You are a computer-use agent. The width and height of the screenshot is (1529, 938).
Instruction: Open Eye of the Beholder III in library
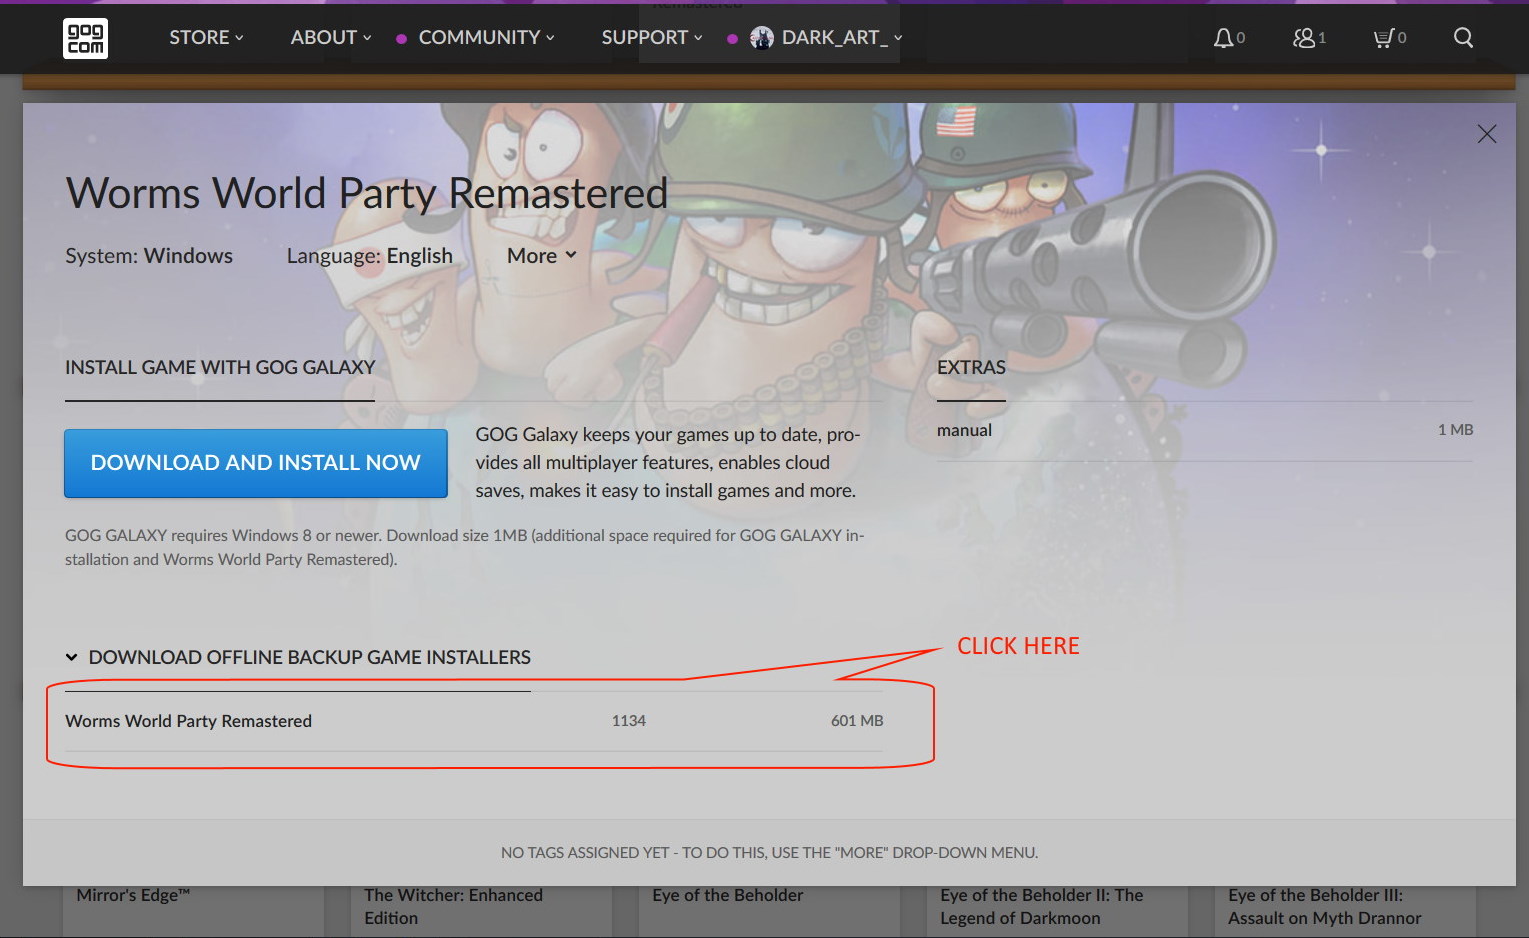1324,907
